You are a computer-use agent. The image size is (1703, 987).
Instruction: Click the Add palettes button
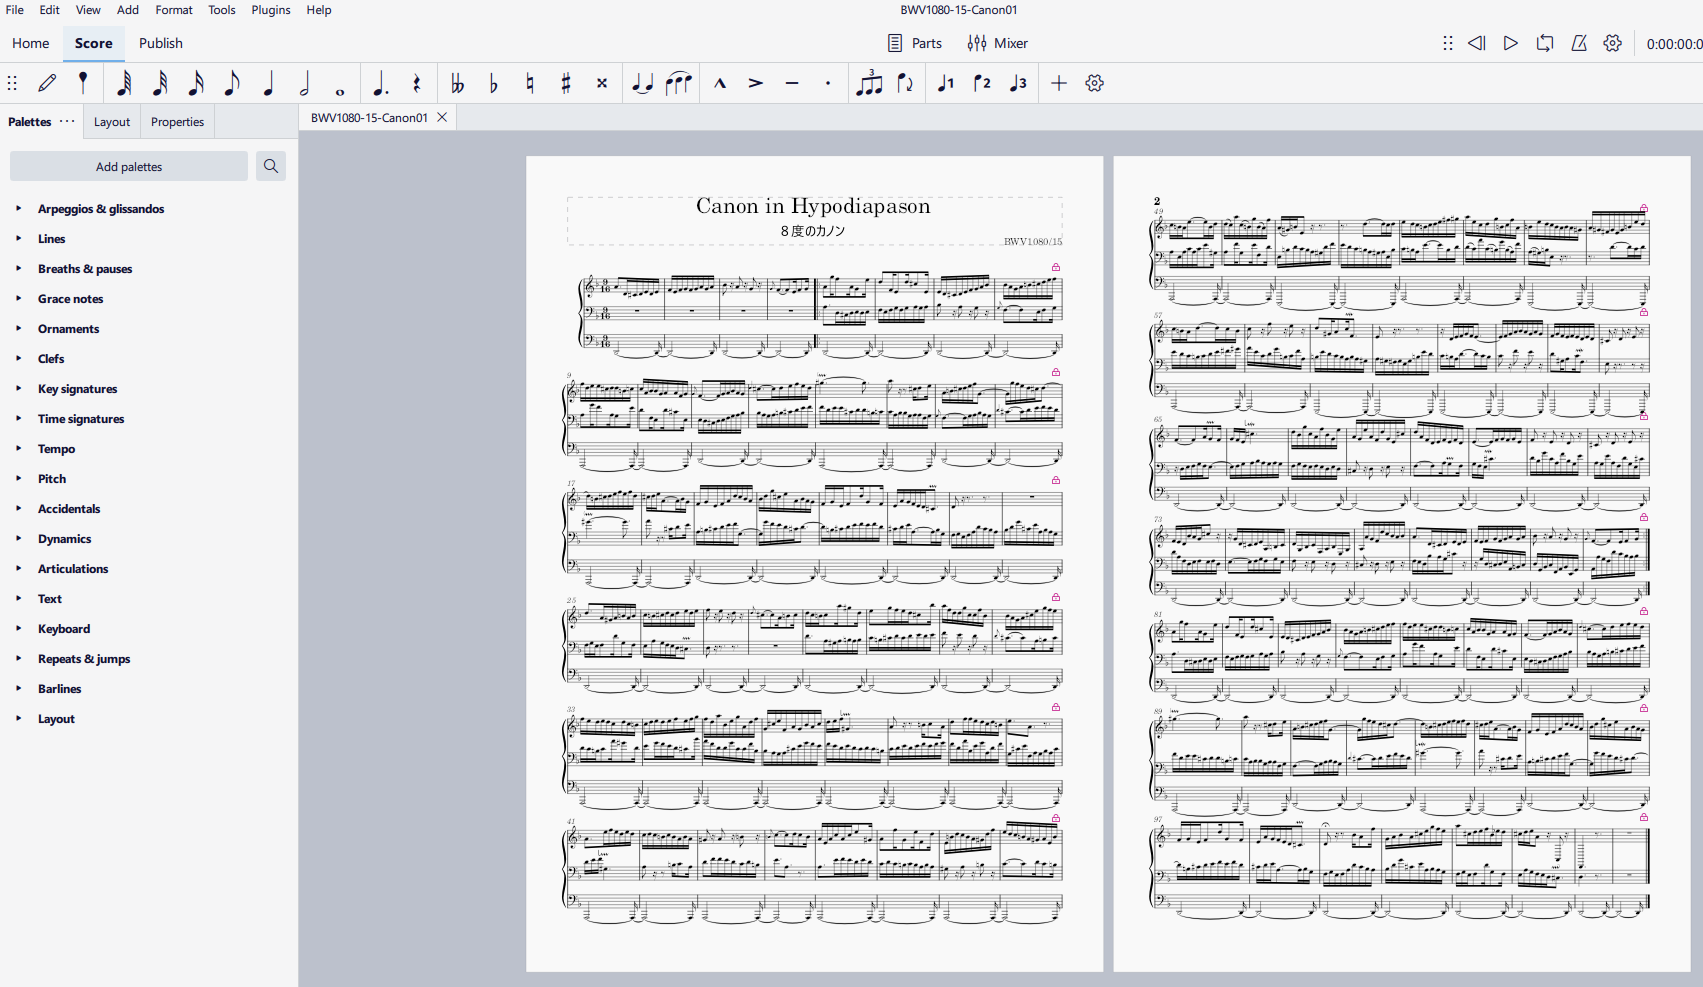click(x=129, y=166)
